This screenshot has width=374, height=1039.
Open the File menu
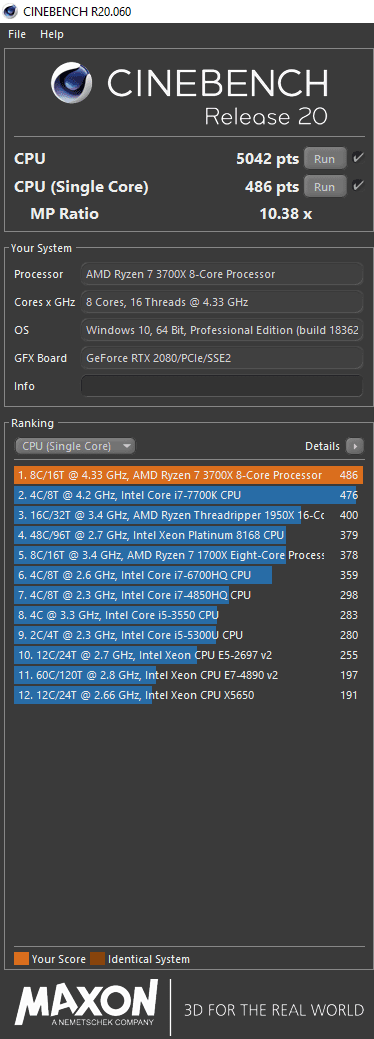point(17,34)
